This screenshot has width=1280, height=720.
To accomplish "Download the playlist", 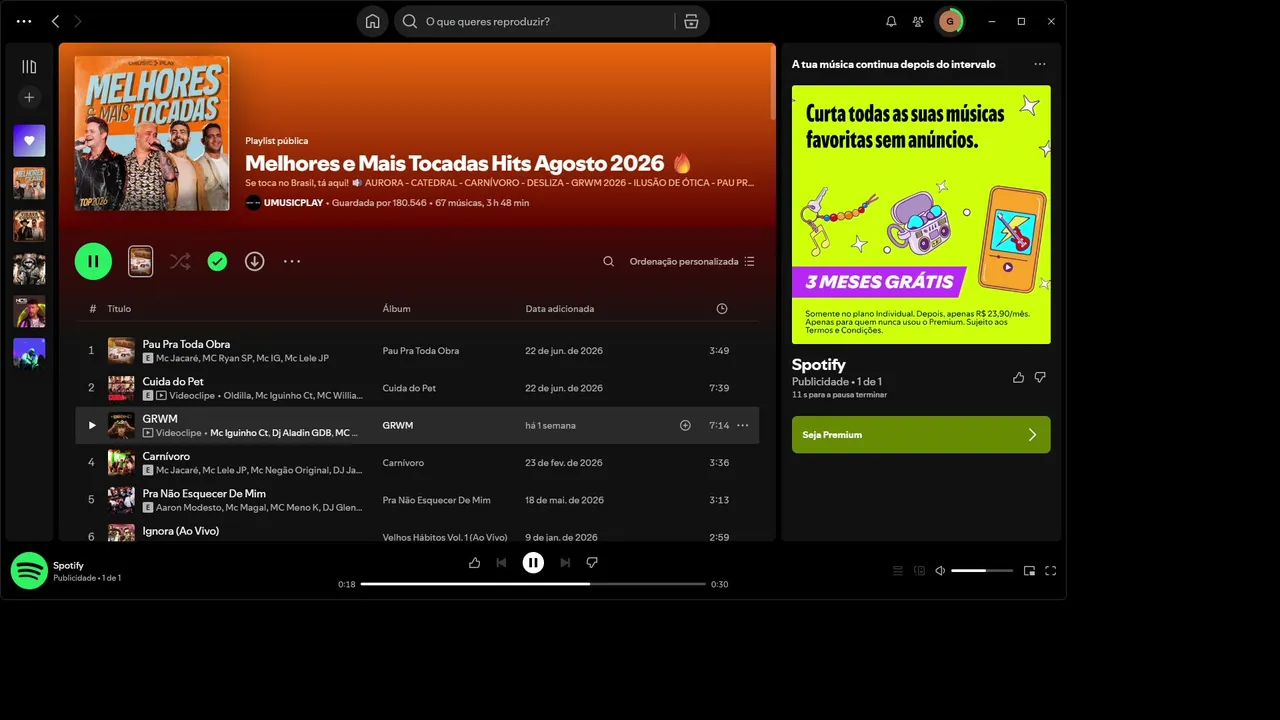I will click(x=255, y=261).
